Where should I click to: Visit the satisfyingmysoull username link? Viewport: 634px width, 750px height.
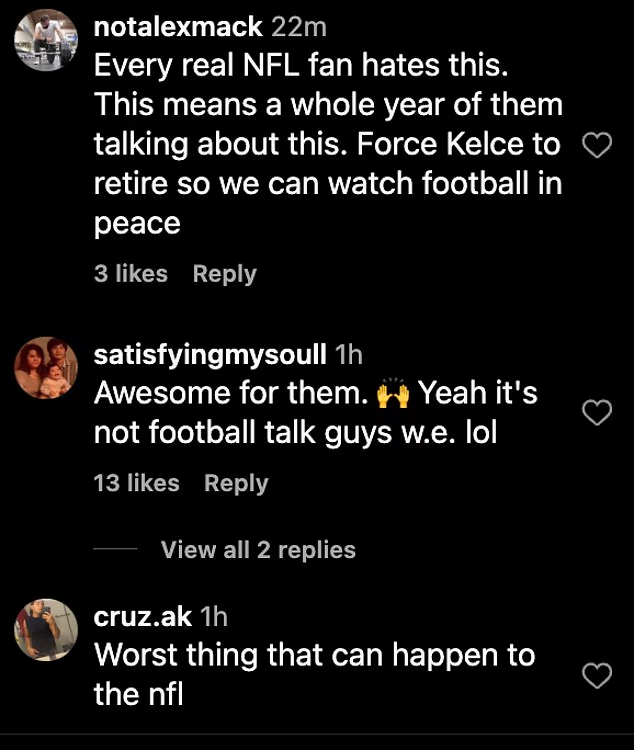pyautogui.click(x=209, y=355)
